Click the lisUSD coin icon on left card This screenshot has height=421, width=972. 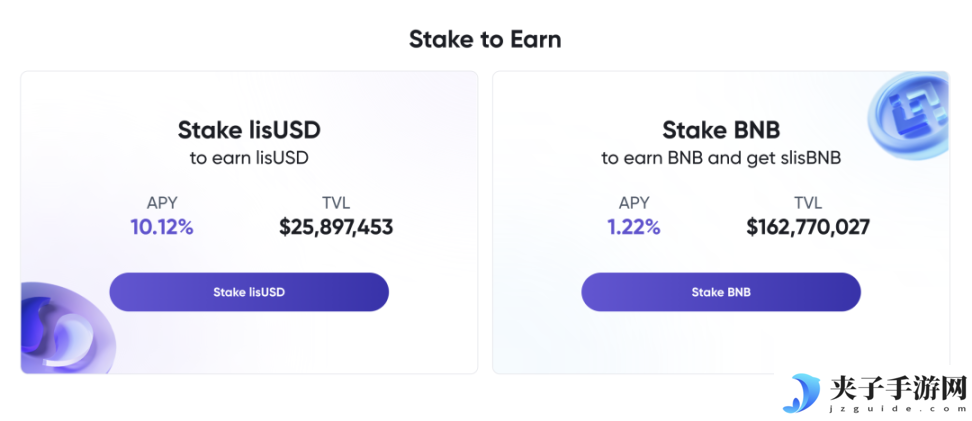(67, 329)
